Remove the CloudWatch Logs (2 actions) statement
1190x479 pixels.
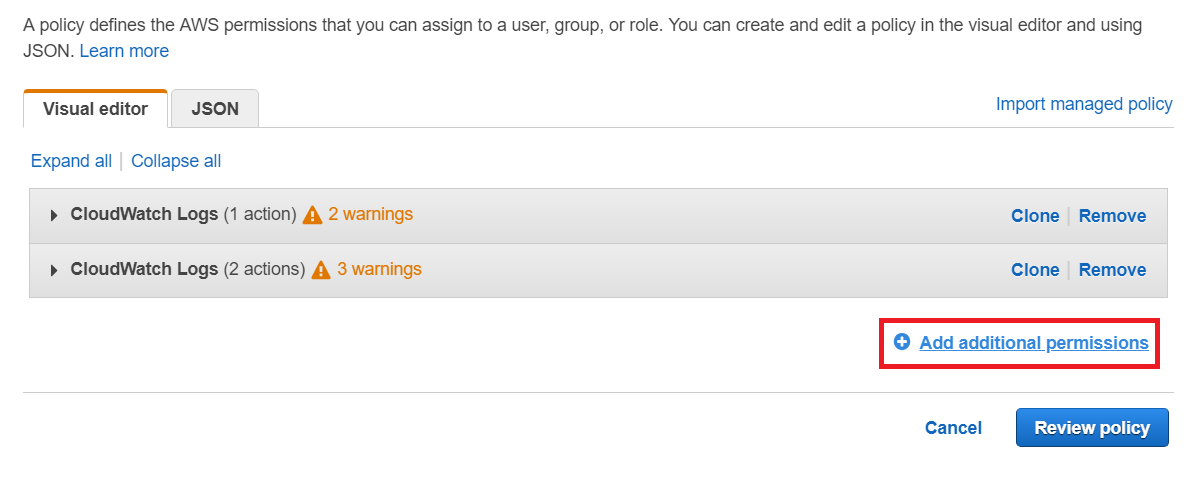[1112, 270]
